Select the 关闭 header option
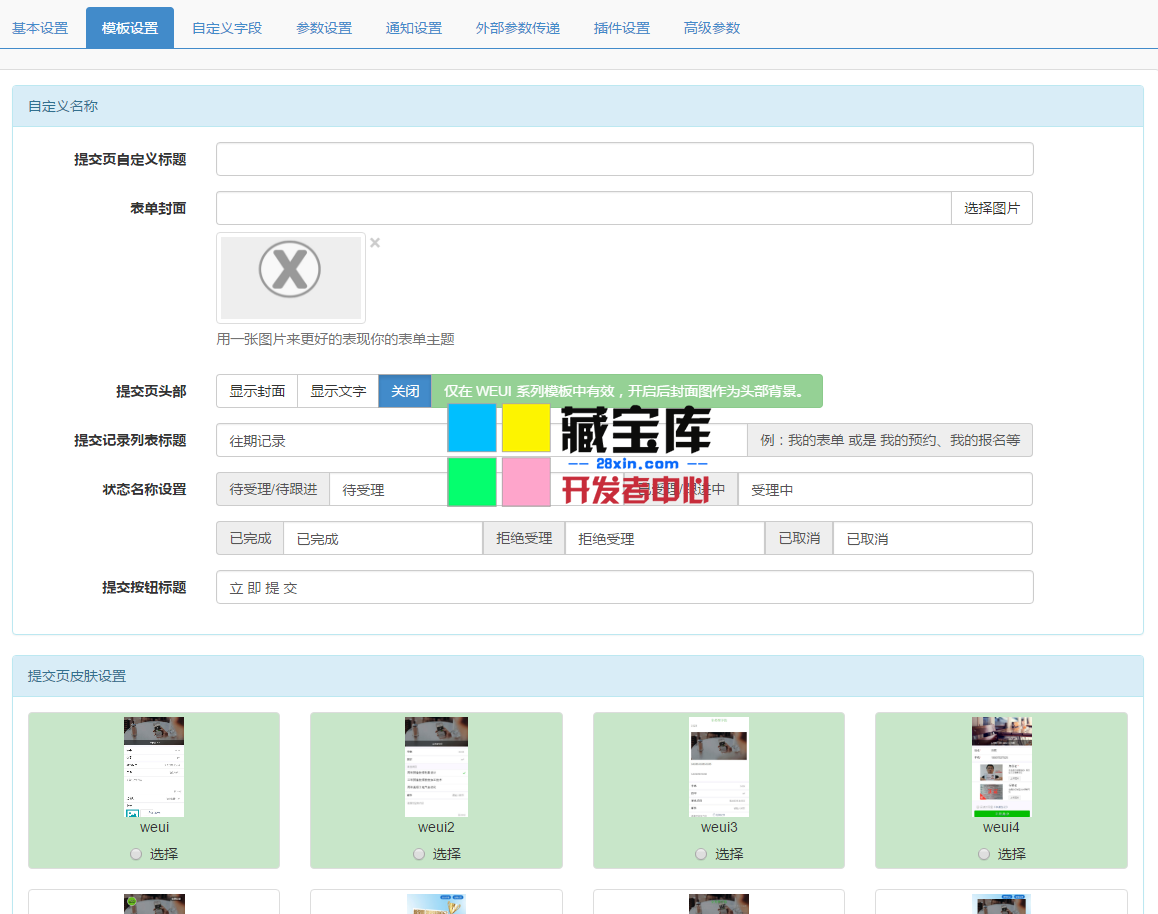Image resolution: width=1158 pixels, height=914 pixels. [x=405, y=391]
